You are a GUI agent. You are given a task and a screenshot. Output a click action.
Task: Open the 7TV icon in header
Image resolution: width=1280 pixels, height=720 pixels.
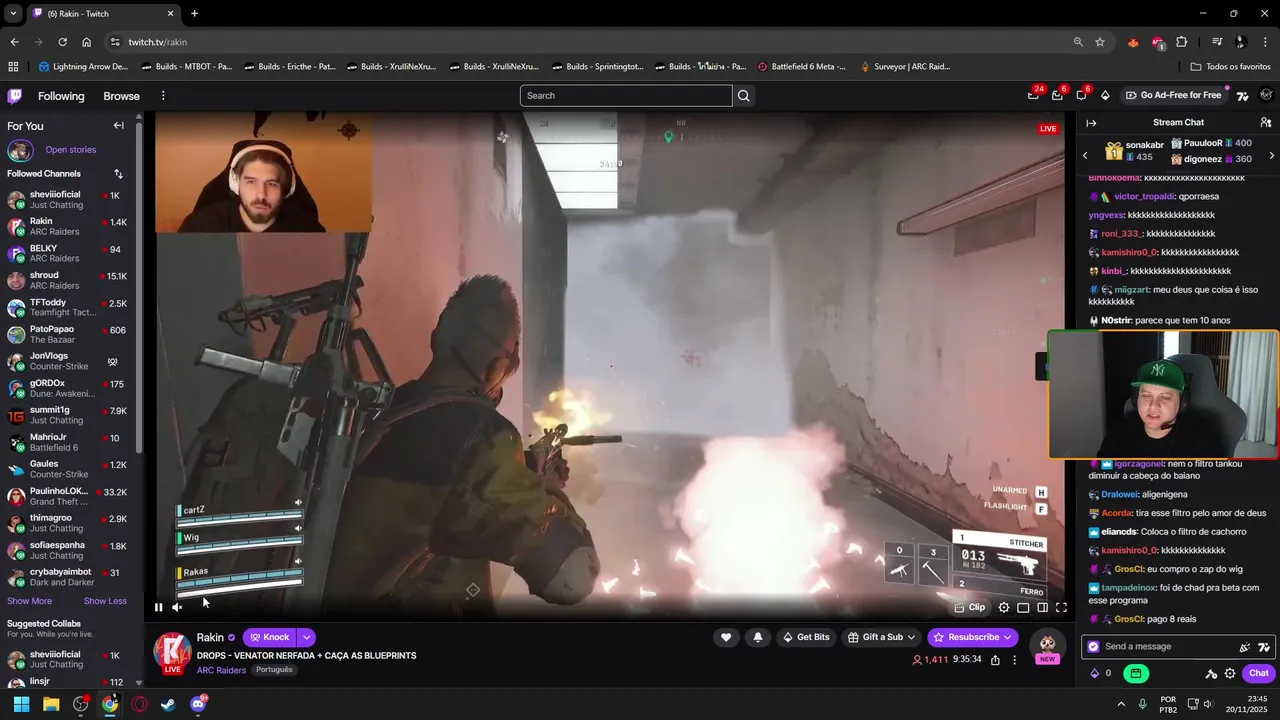point(1243,96)
